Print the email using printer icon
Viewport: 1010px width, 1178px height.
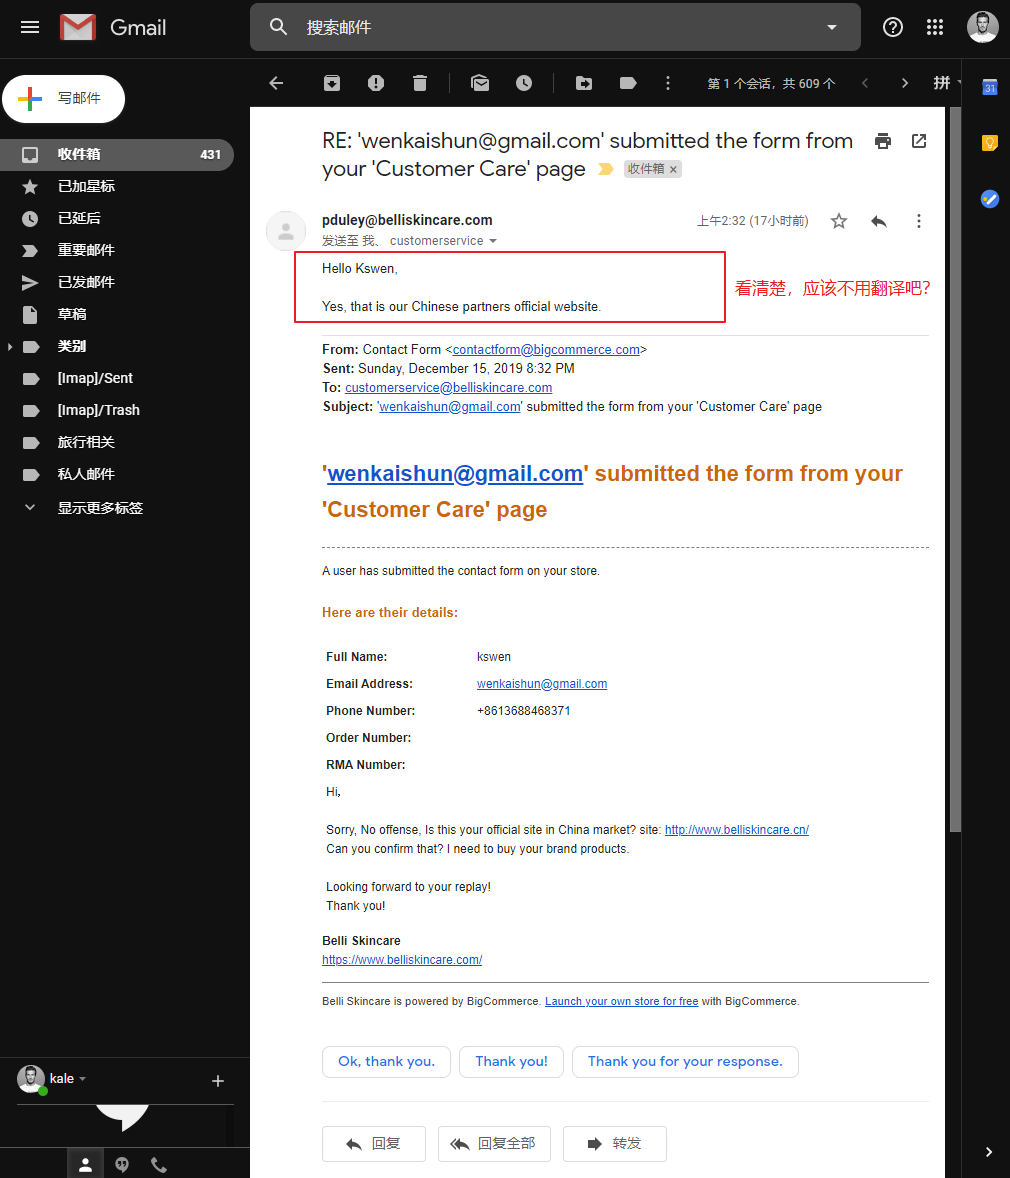[883, 141]
